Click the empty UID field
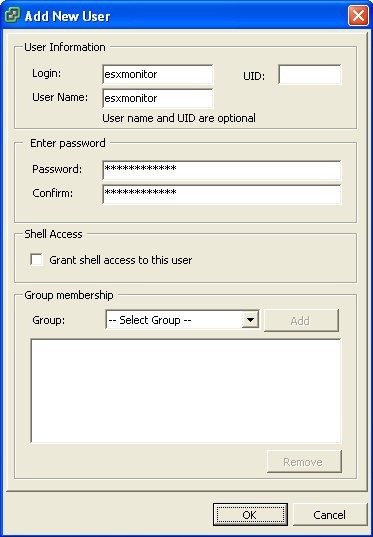Viewport: 373px width, 537px height. click(x=310, y=74)
